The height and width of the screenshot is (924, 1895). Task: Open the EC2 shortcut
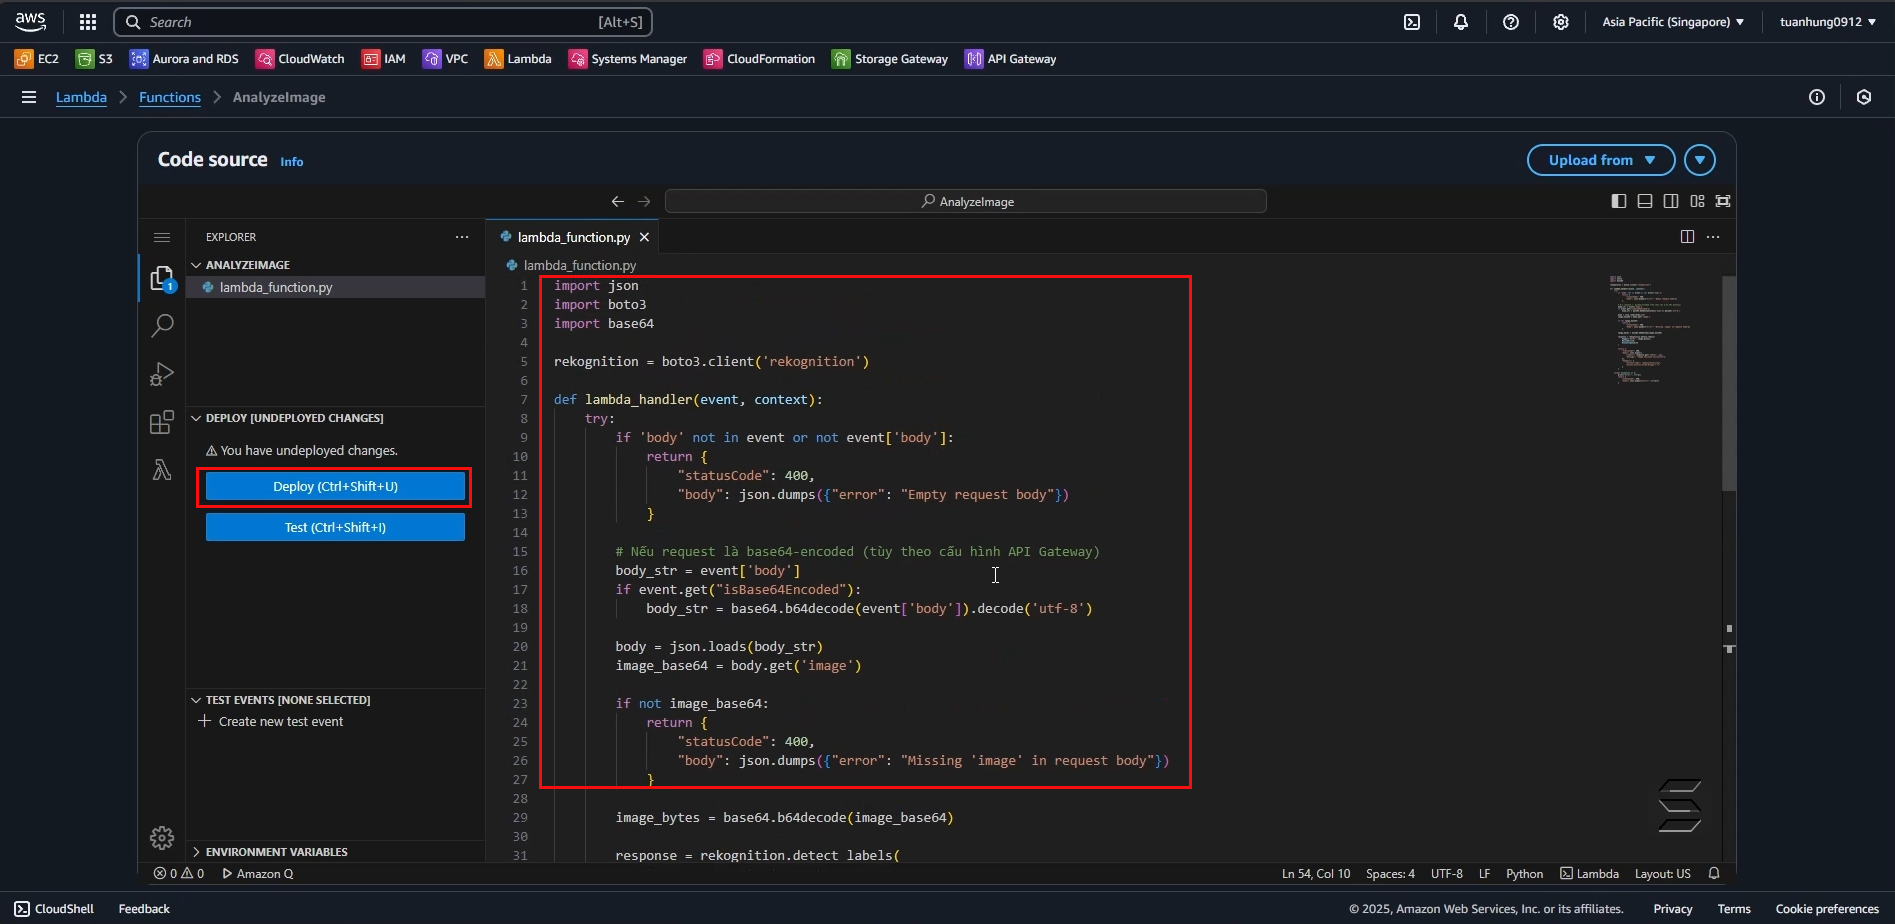pos(37,59)
